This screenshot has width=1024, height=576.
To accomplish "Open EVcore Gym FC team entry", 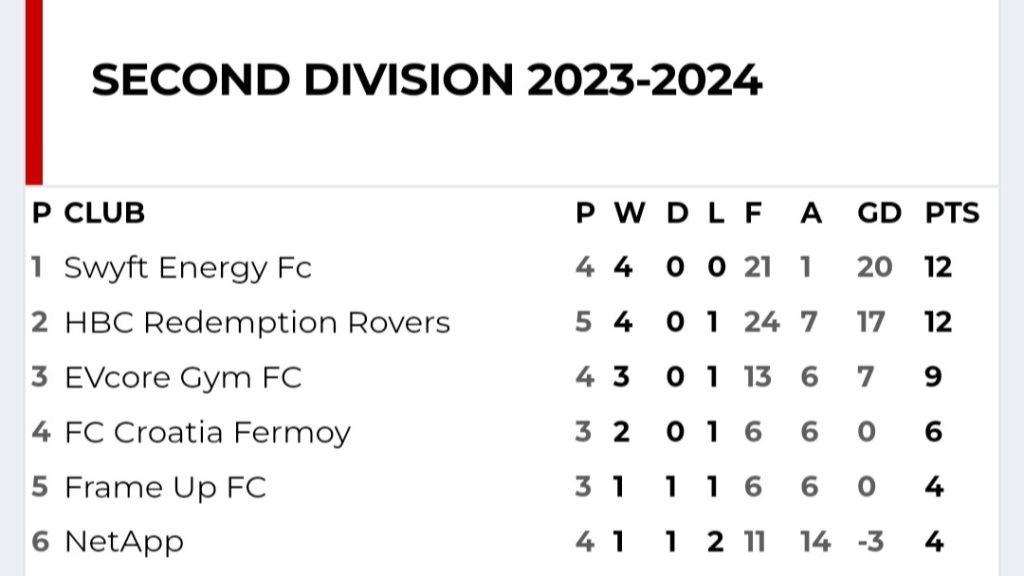I will (x=183, y=378).
